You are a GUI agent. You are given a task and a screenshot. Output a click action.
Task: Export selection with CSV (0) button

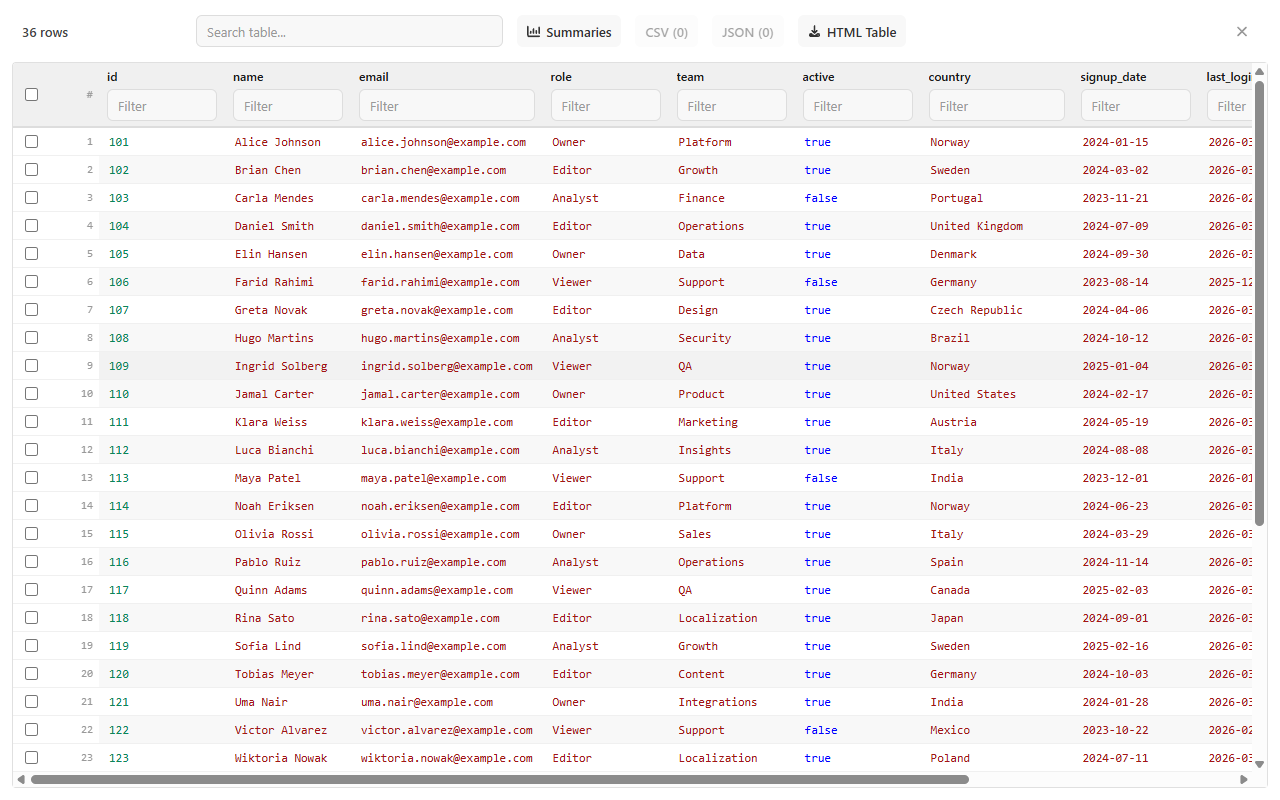coord(667,32)
